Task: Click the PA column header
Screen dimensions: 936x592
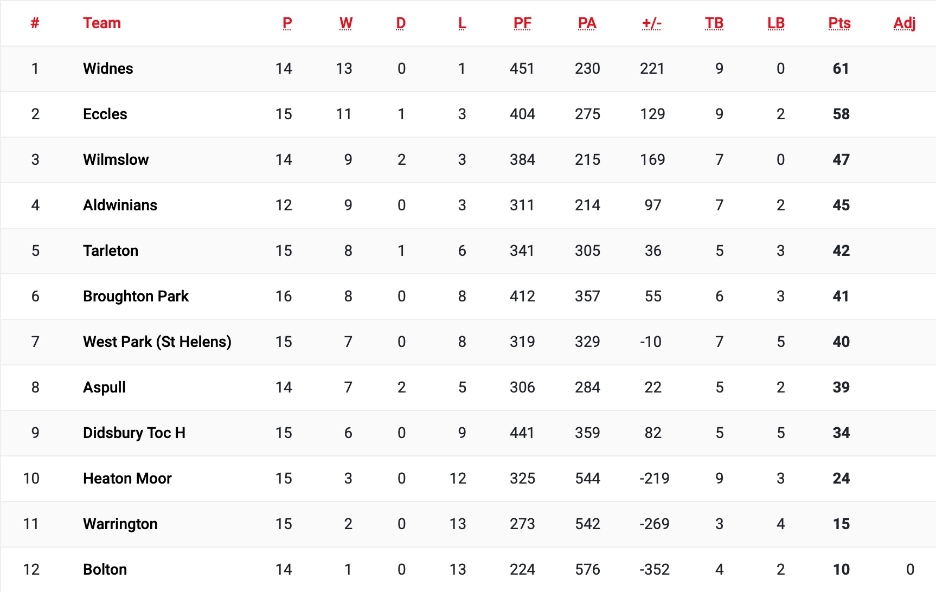Action: coord(587,23)
